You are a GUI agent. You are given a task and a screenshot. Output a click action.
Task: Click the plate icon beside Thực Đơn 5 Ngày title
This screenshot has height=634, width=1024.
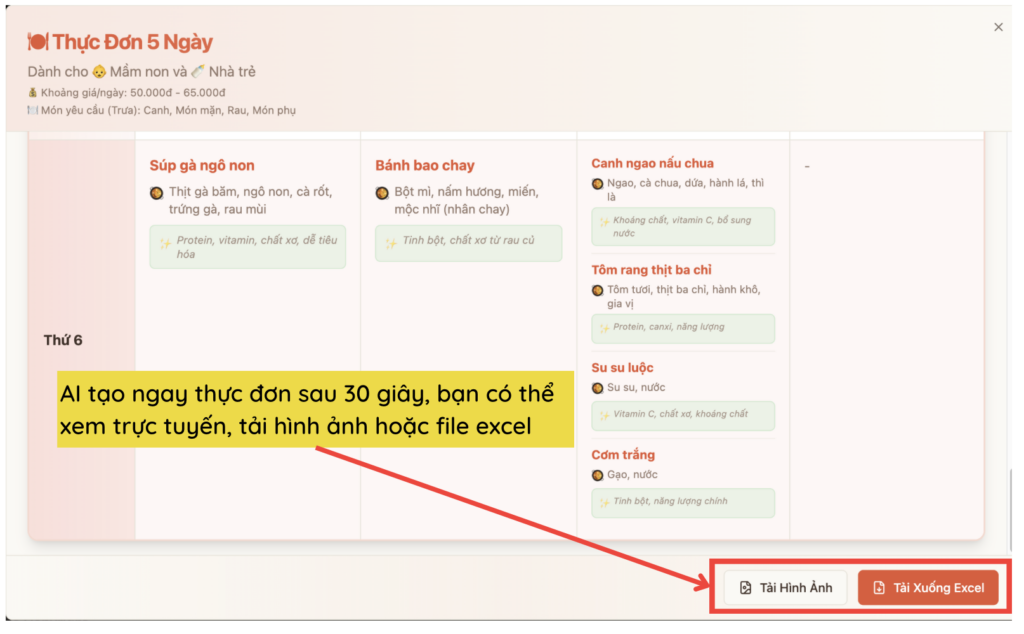37,42
